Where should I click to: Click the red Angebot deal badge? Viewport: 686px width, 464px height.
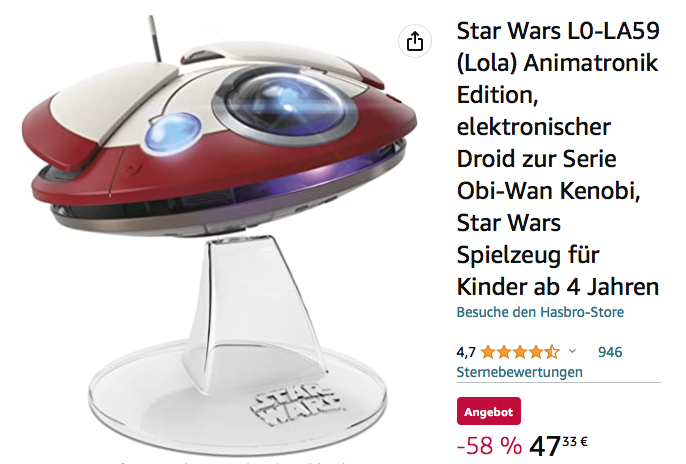point(489,411)
